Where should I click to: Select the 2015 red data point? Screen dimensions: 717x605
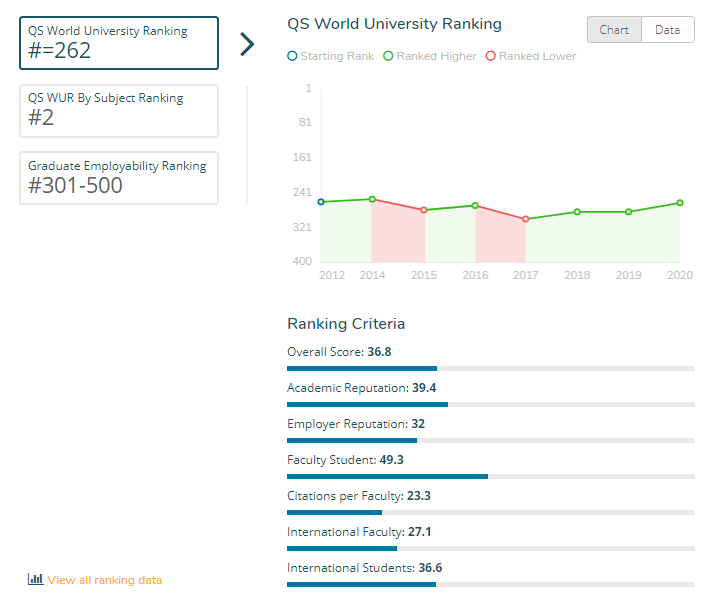tap(424, 210)
